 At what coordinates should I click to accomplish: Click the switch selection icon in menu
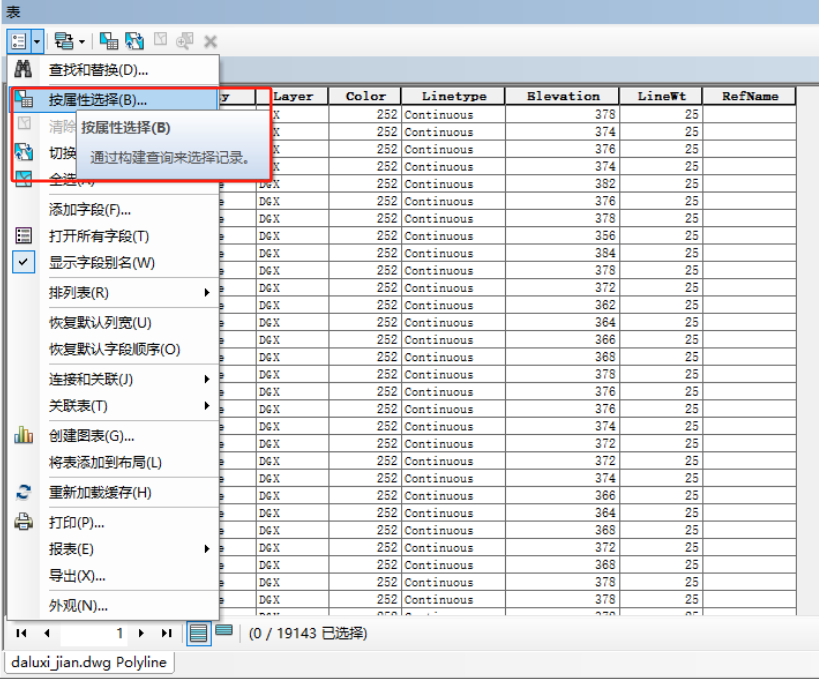click(x=24, y=152)
